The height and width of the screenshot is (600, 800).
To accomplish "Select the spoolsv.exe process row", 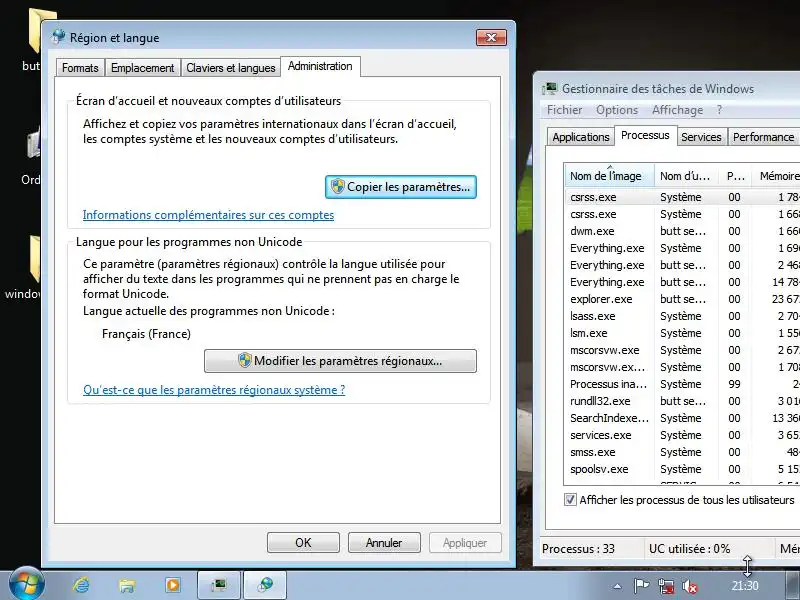I will coord(682,469).
